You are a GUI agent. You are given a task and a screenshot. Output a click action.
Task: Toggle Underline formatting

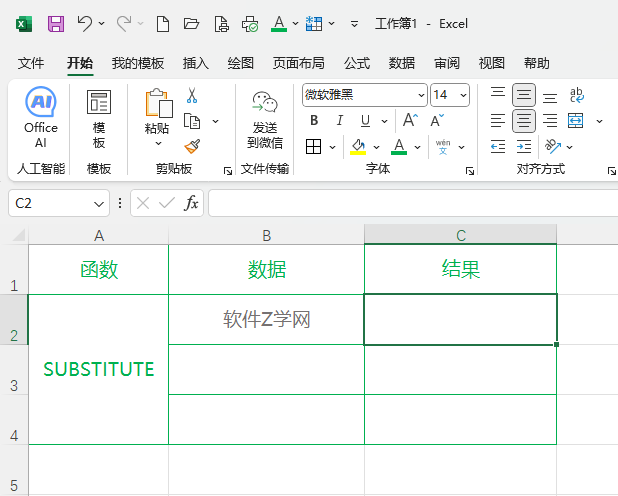point(365,120)
